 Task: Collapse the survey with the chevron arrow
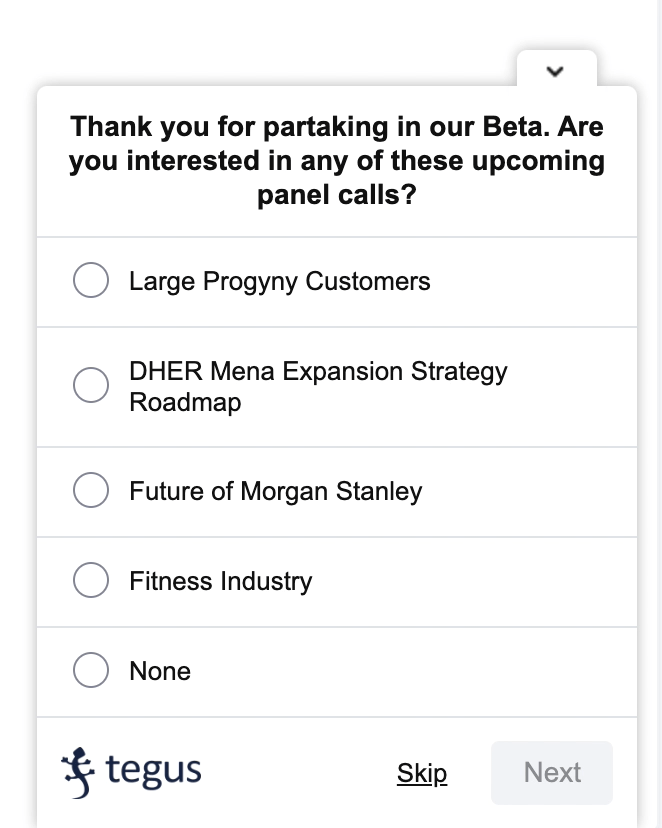[555, 71]
